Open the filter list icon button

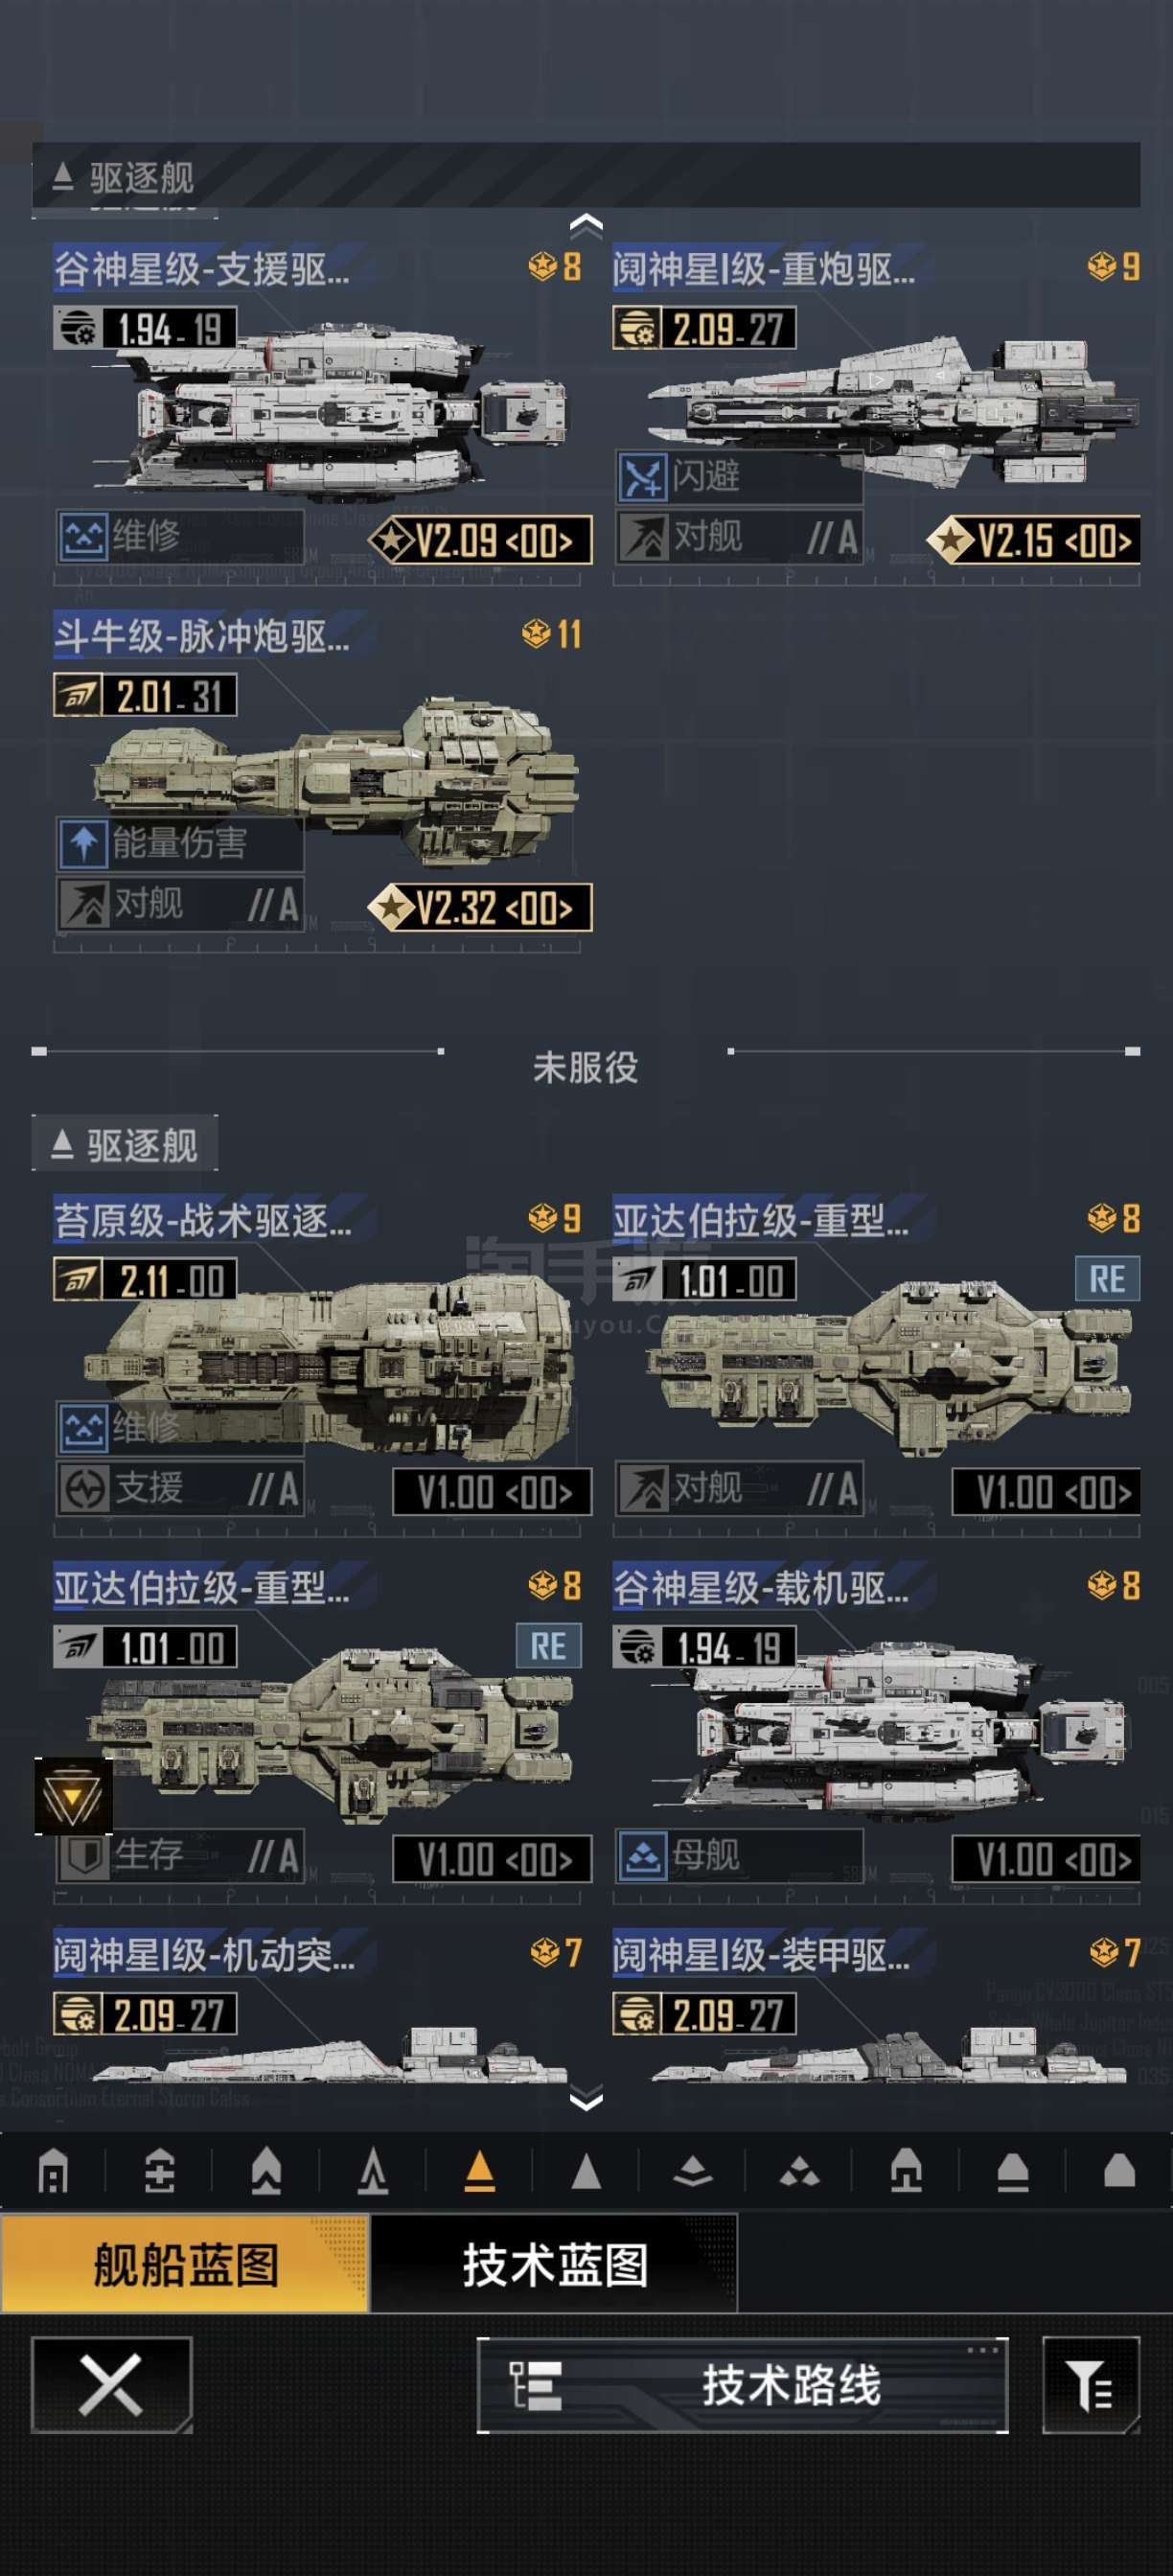[x=1090, y=2385]
